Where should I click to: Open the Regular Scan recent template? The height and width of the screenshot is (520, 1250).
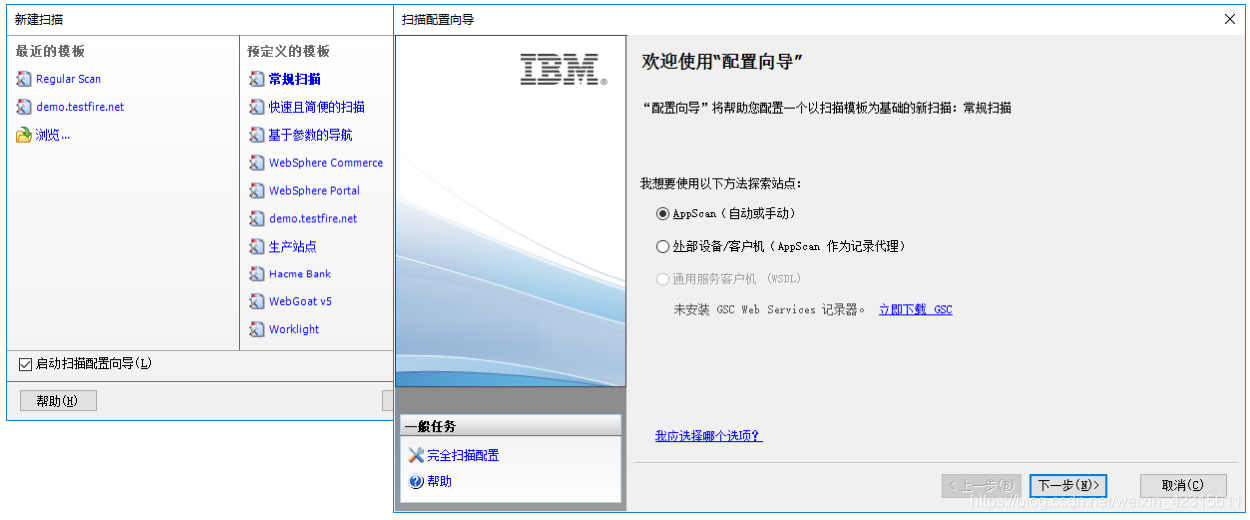[68, 79]
